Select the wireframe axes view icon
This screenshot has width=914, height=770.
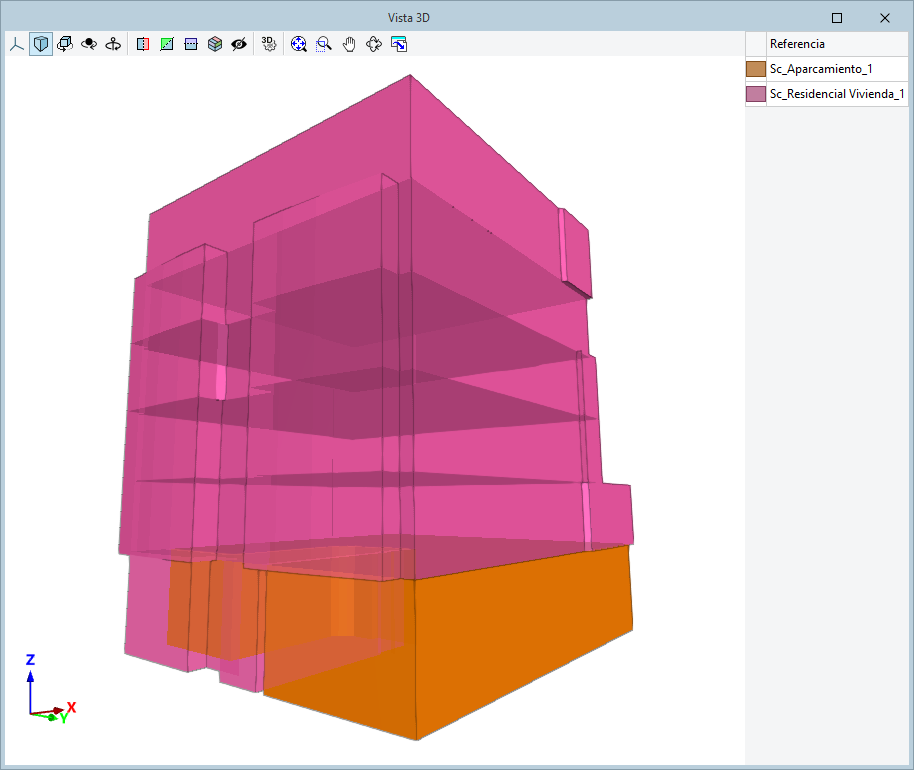(x=16, y=44)
